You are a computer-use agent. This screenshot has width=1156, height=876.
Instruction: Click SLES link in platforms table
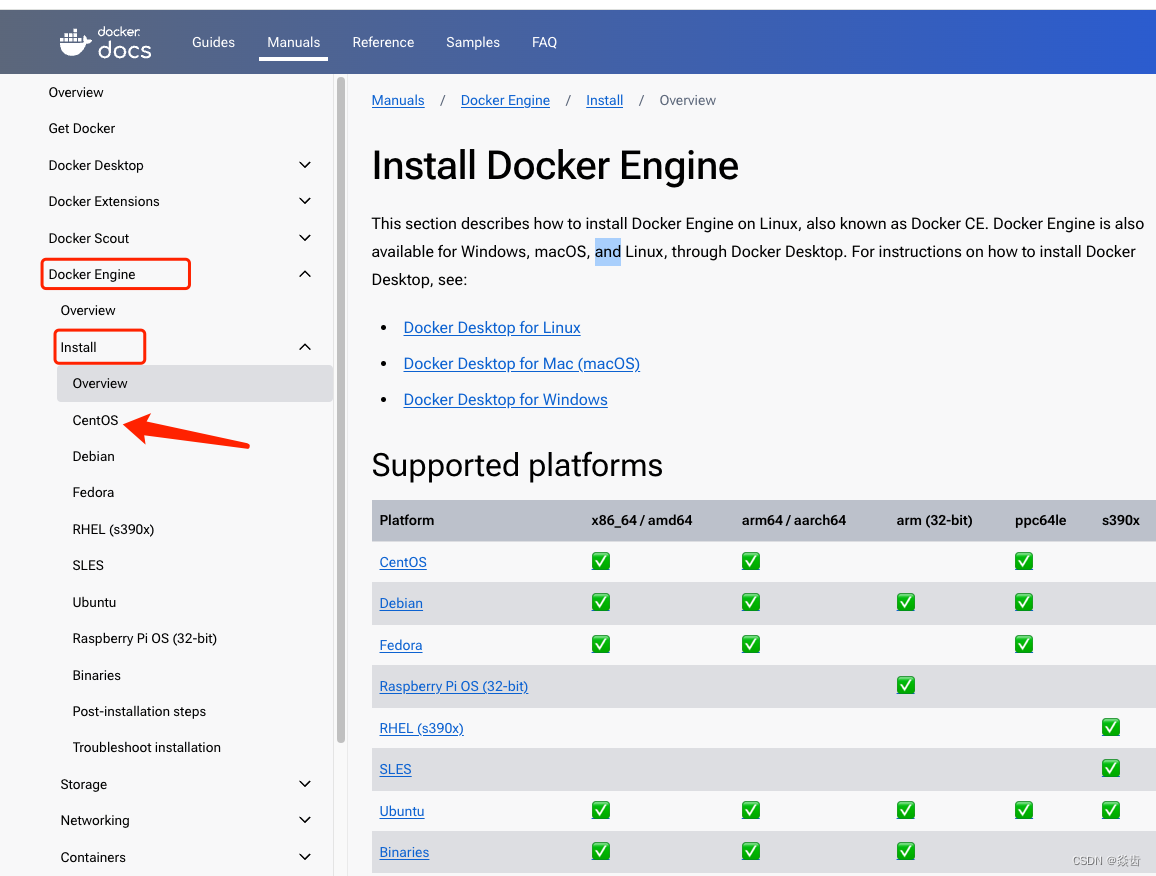pos(395,769)
